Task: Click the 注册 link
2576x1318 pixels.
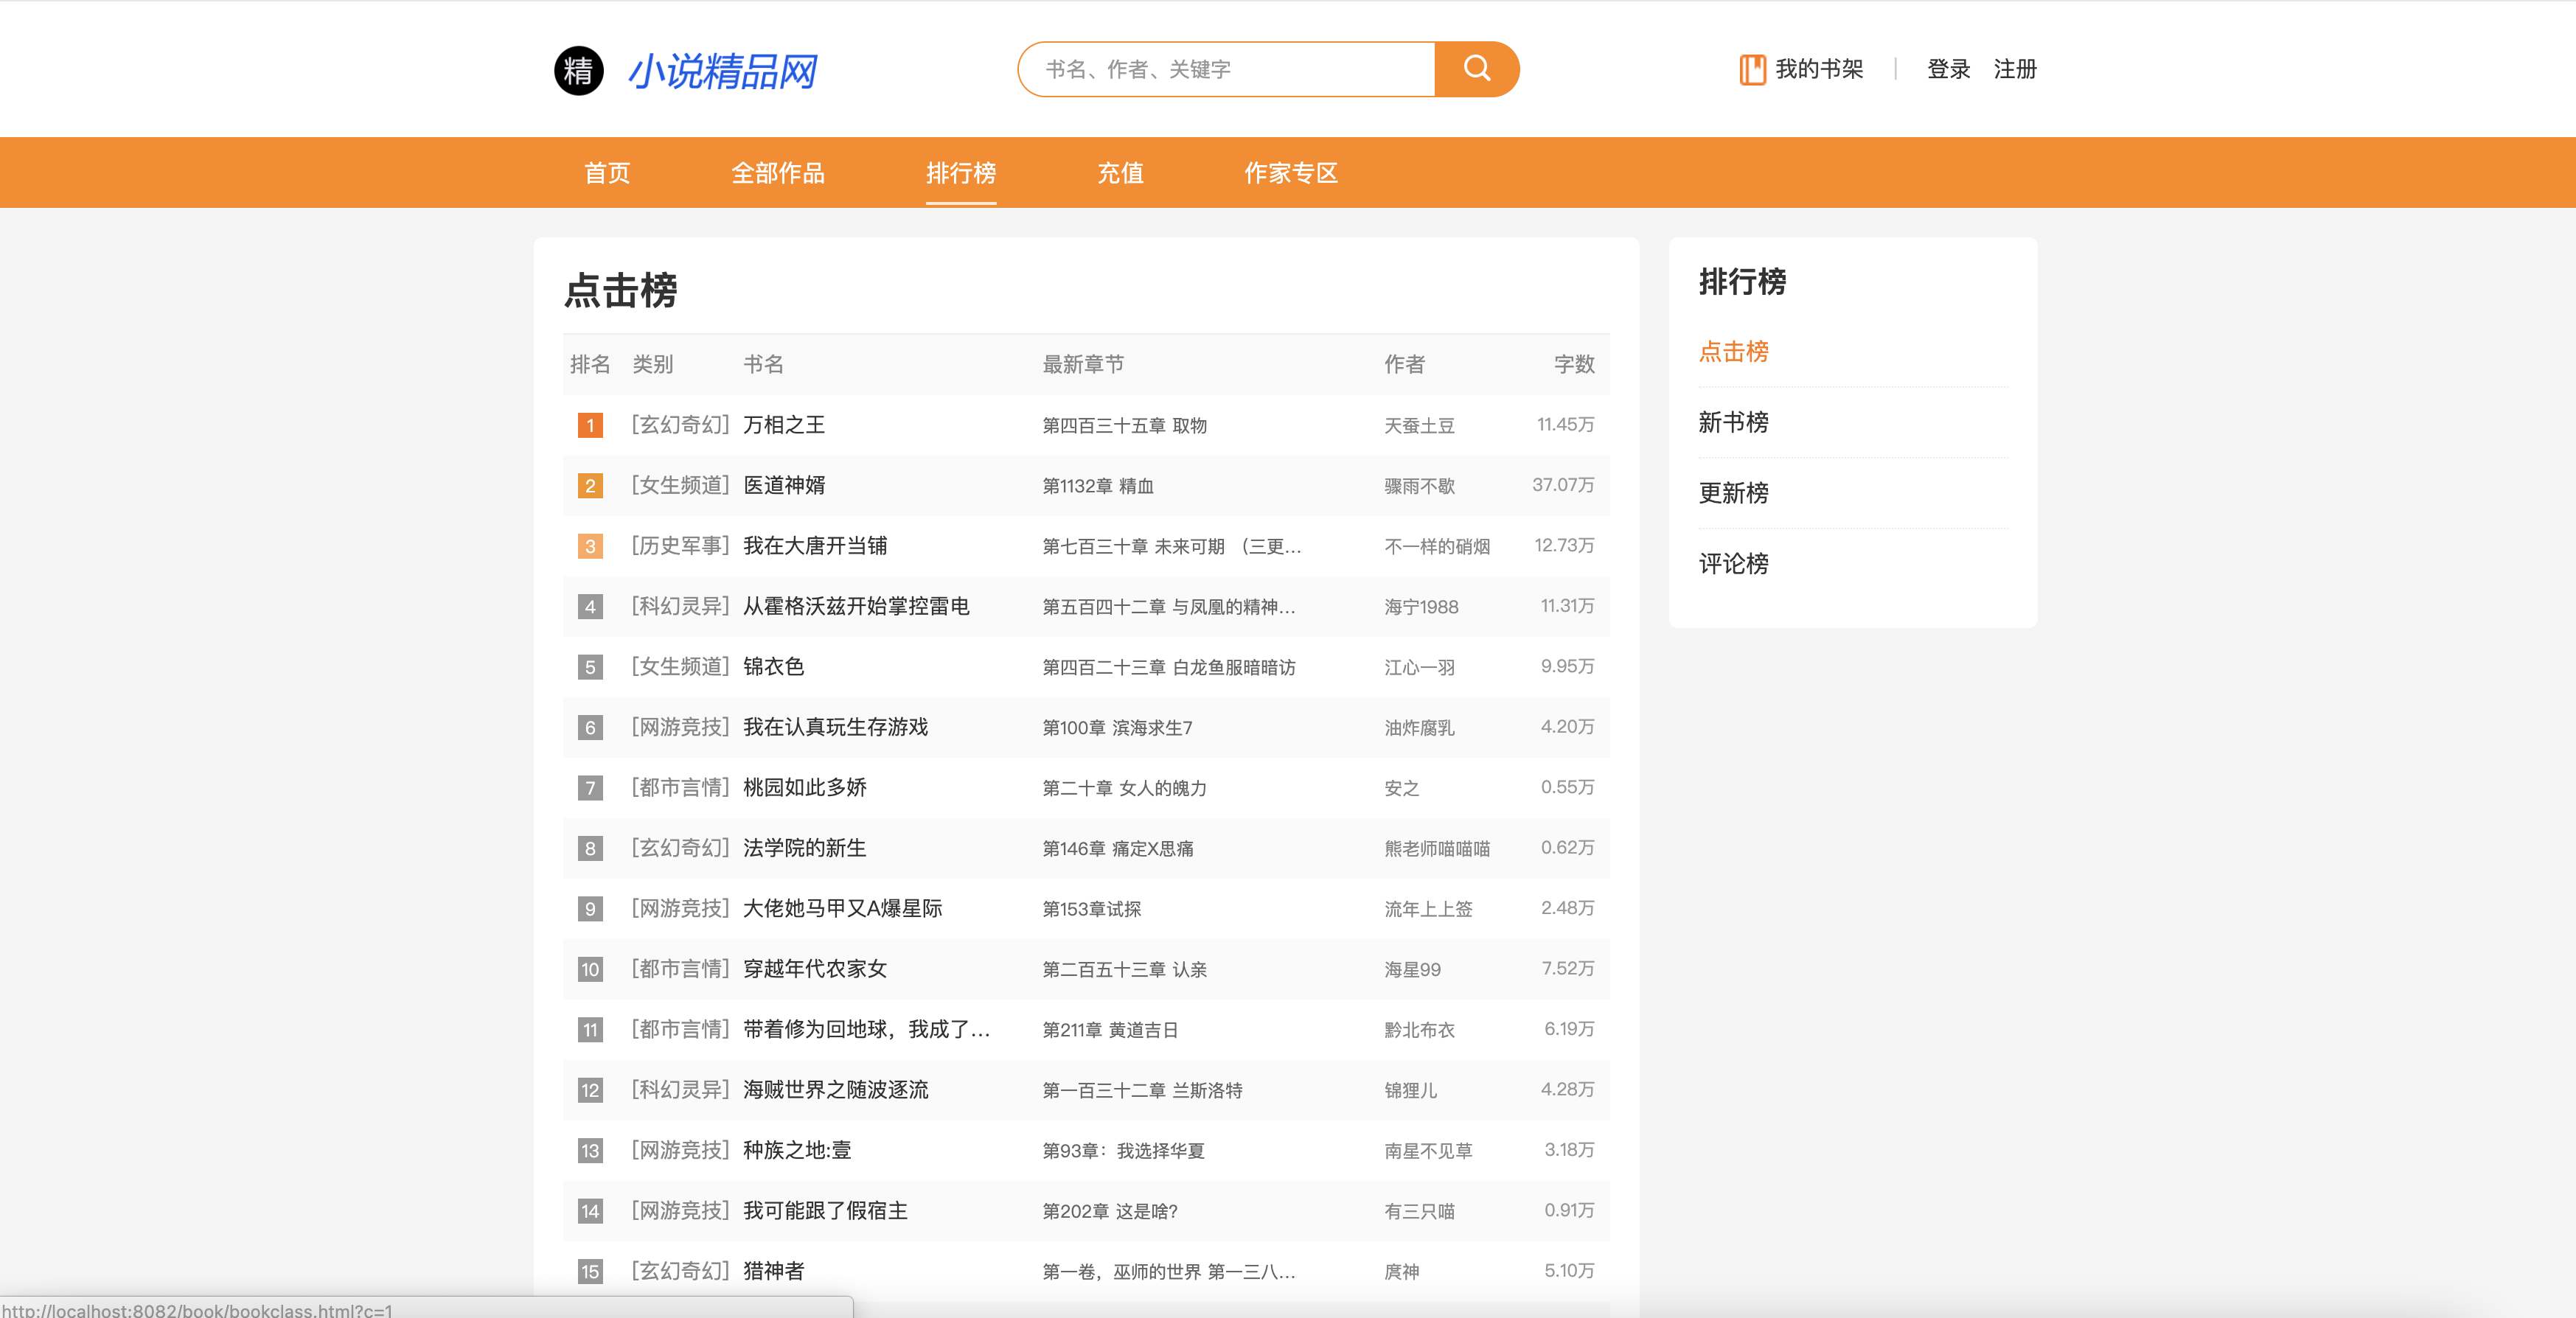Action: (x=2014, y=69)
